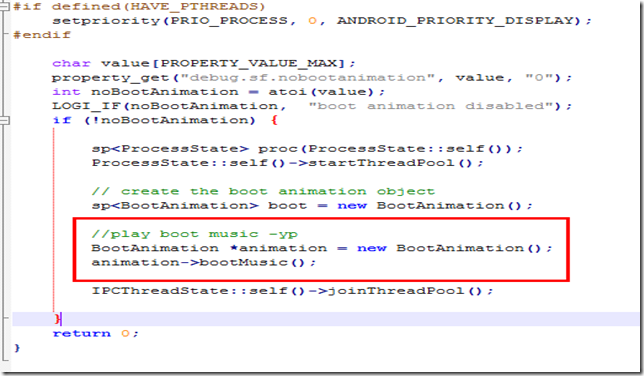This screenshot has width=644, height=376.
Task: Collapse the #if defined(HAVE_PTHREADS) fold marker
Action: tap(4, 6)
